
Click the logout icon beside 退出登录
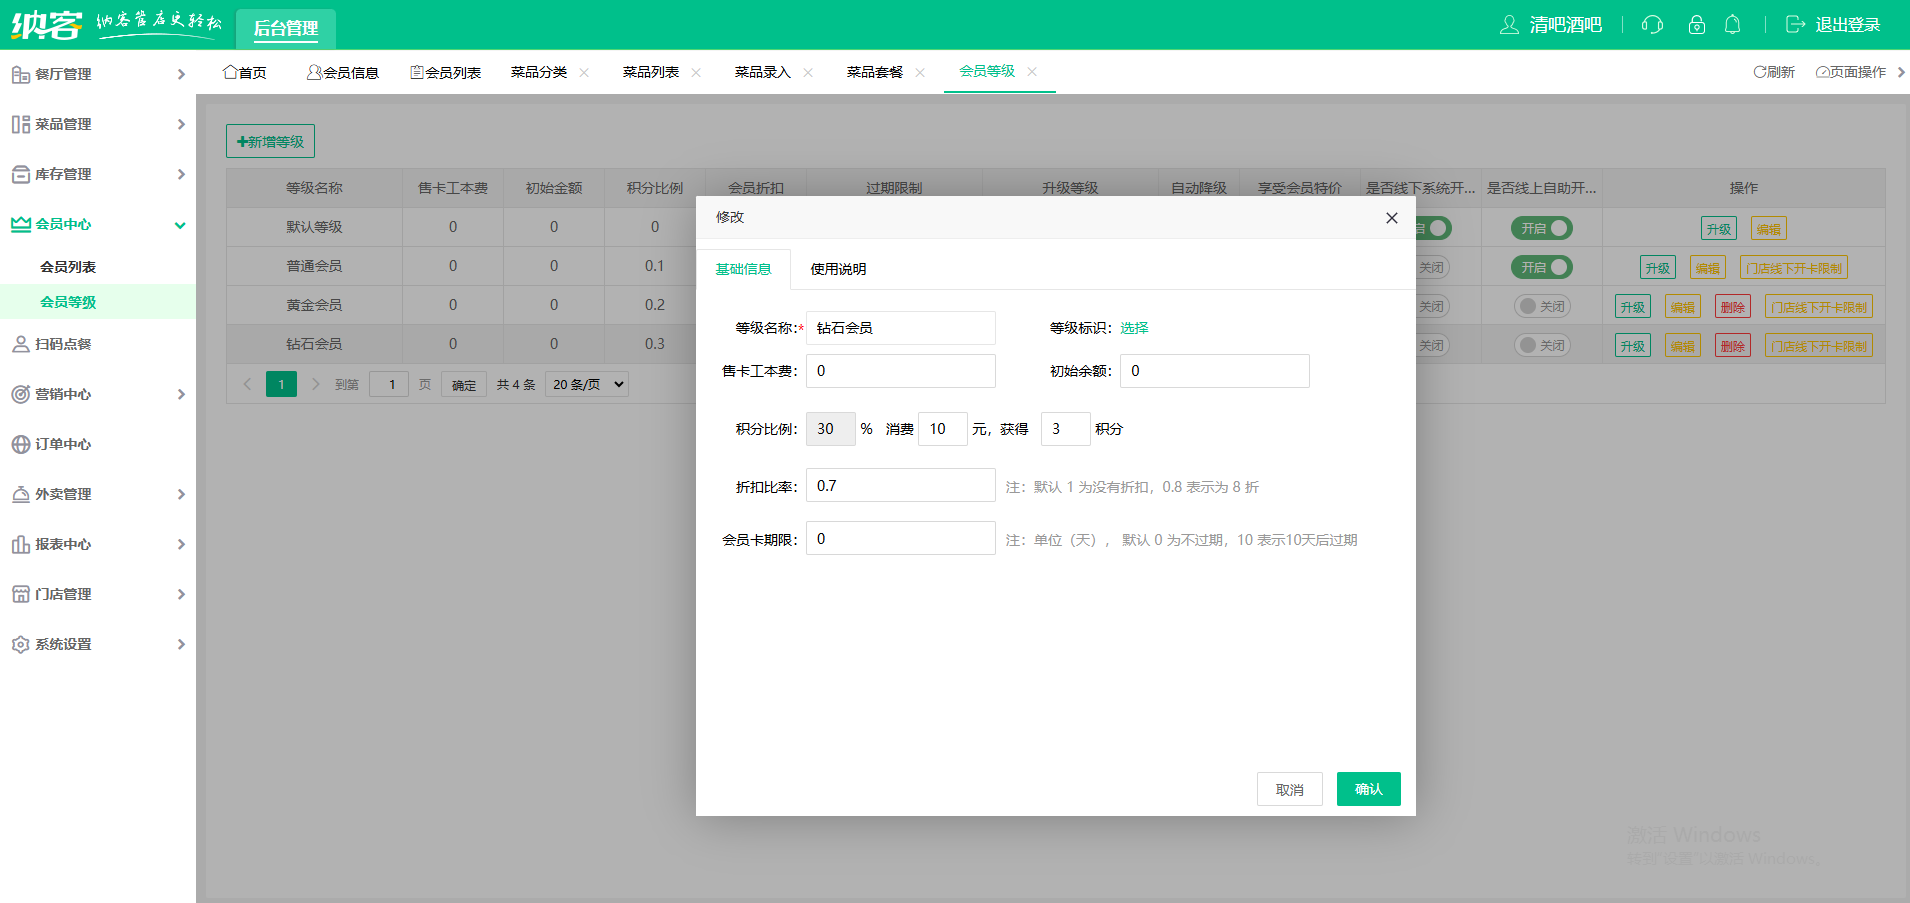1795,25
